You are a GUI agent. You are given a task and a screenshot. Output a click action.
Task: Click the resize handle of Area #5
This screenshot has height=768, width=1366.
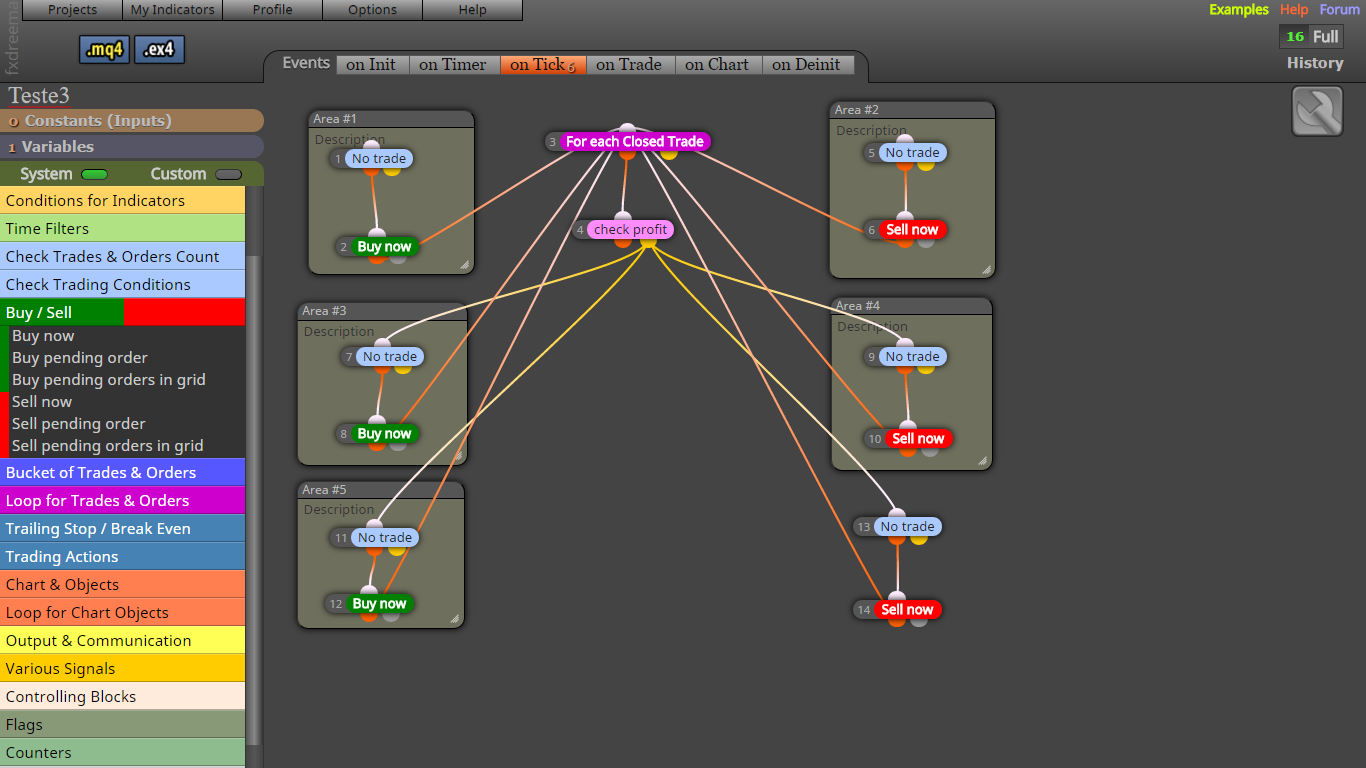(455, 619)
